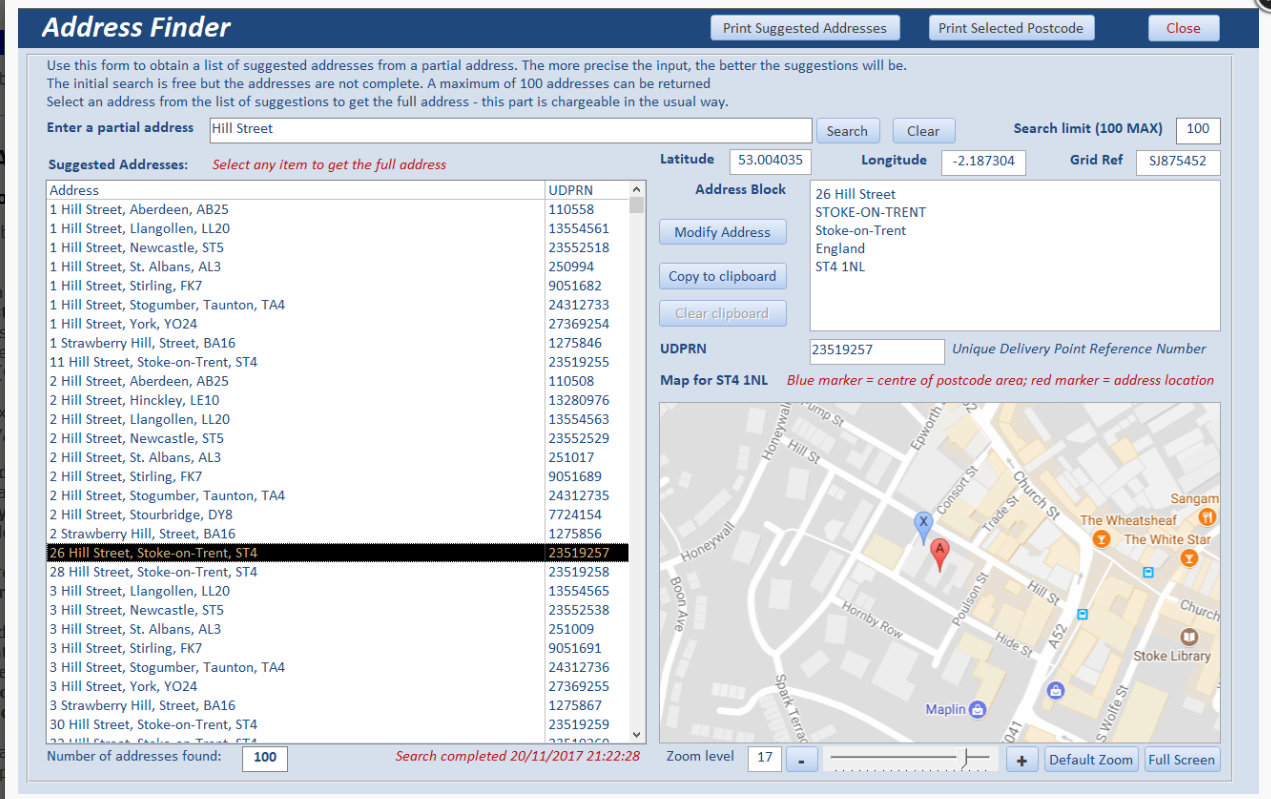The image size is (1271, 799).
Task: Click the Maplin shop marker on map
Action: click(x=978, y=709)
